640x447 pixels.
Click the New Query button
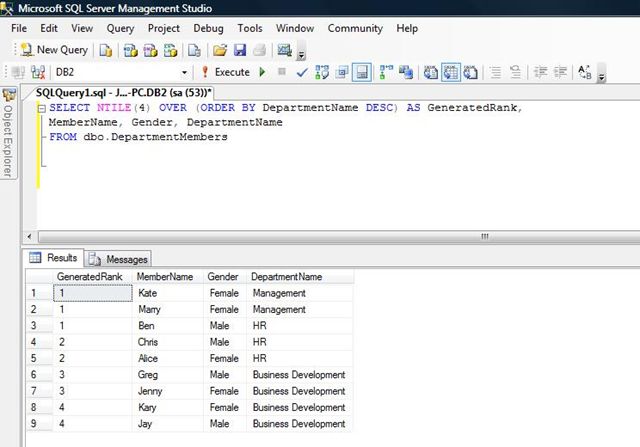tap(55, 50)
